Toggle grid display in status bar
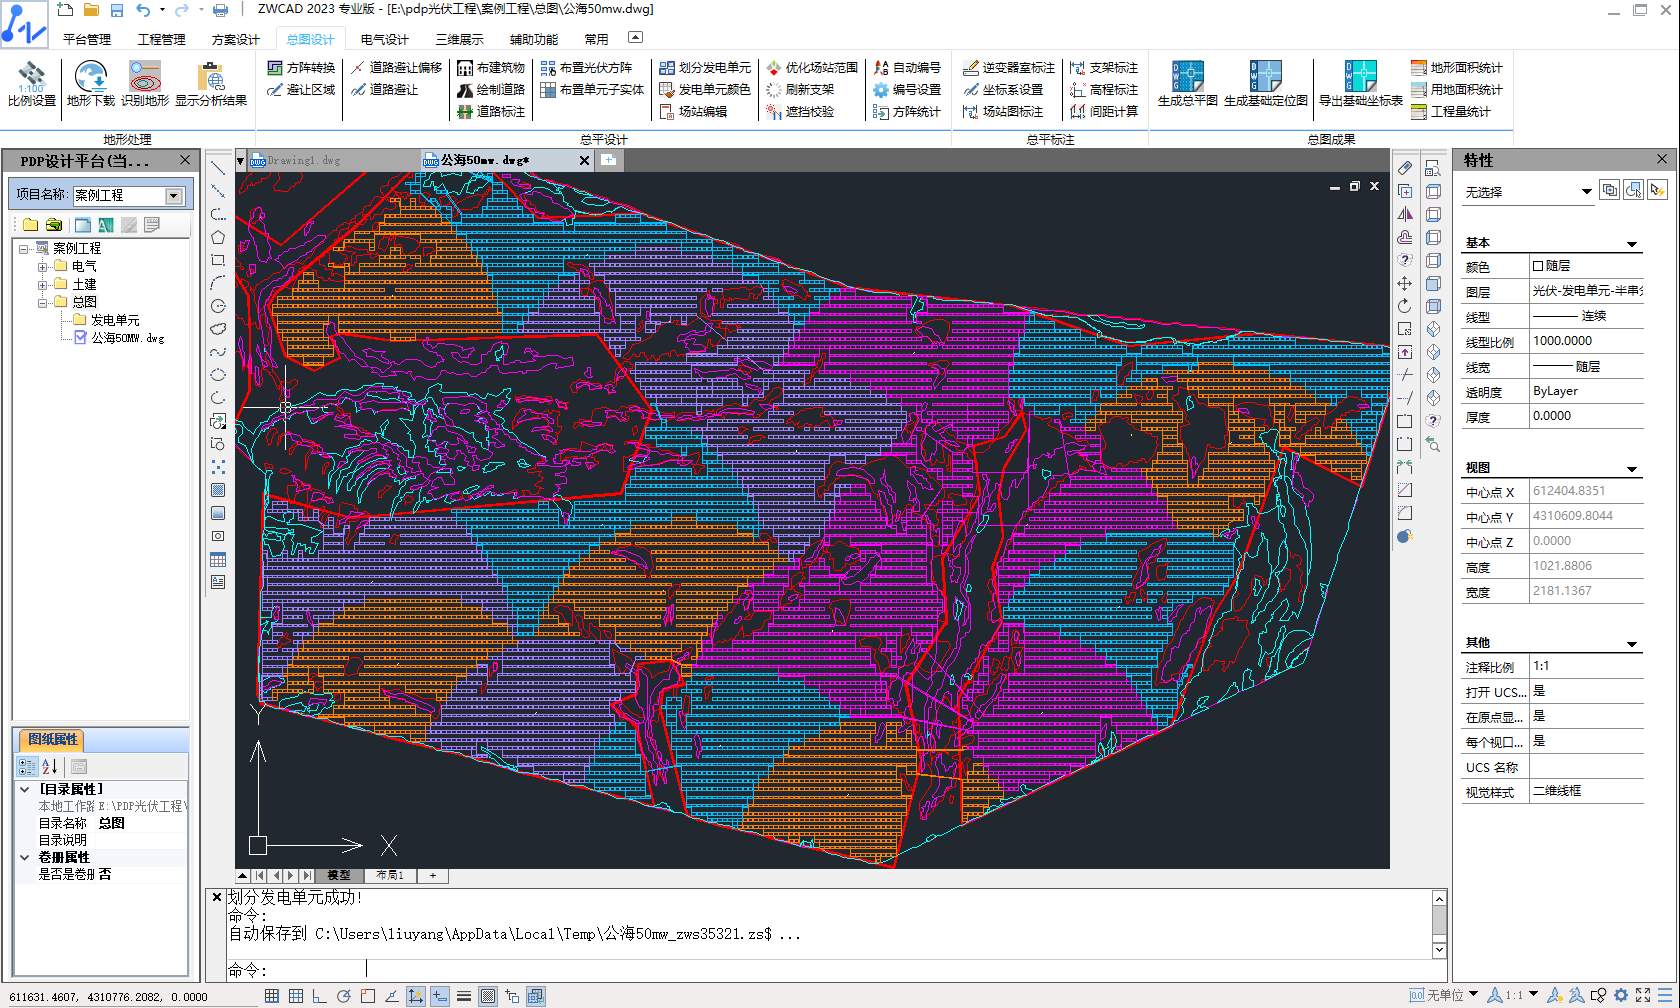 click(x=296, y=996)
